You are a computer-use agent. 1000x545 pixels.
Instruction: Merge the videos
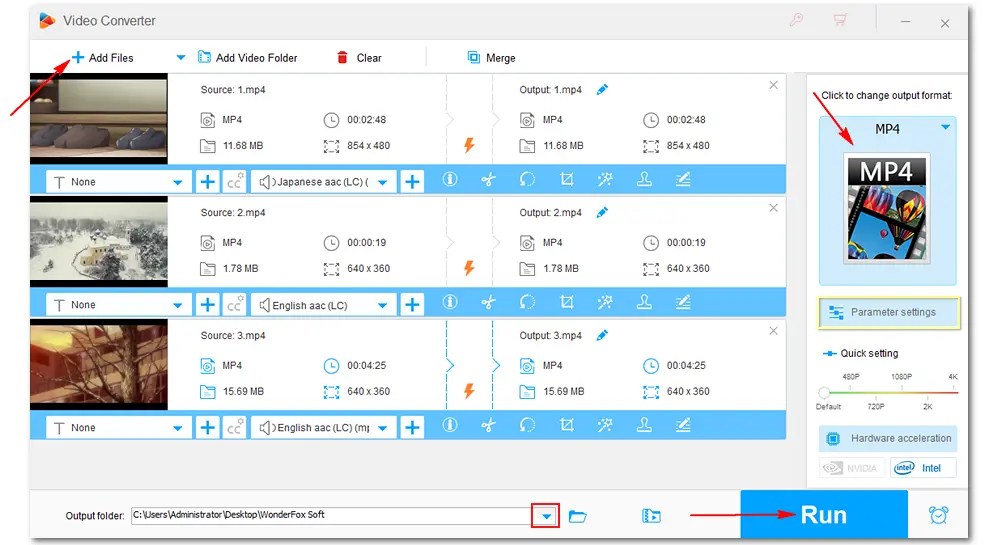pos(491,58)
